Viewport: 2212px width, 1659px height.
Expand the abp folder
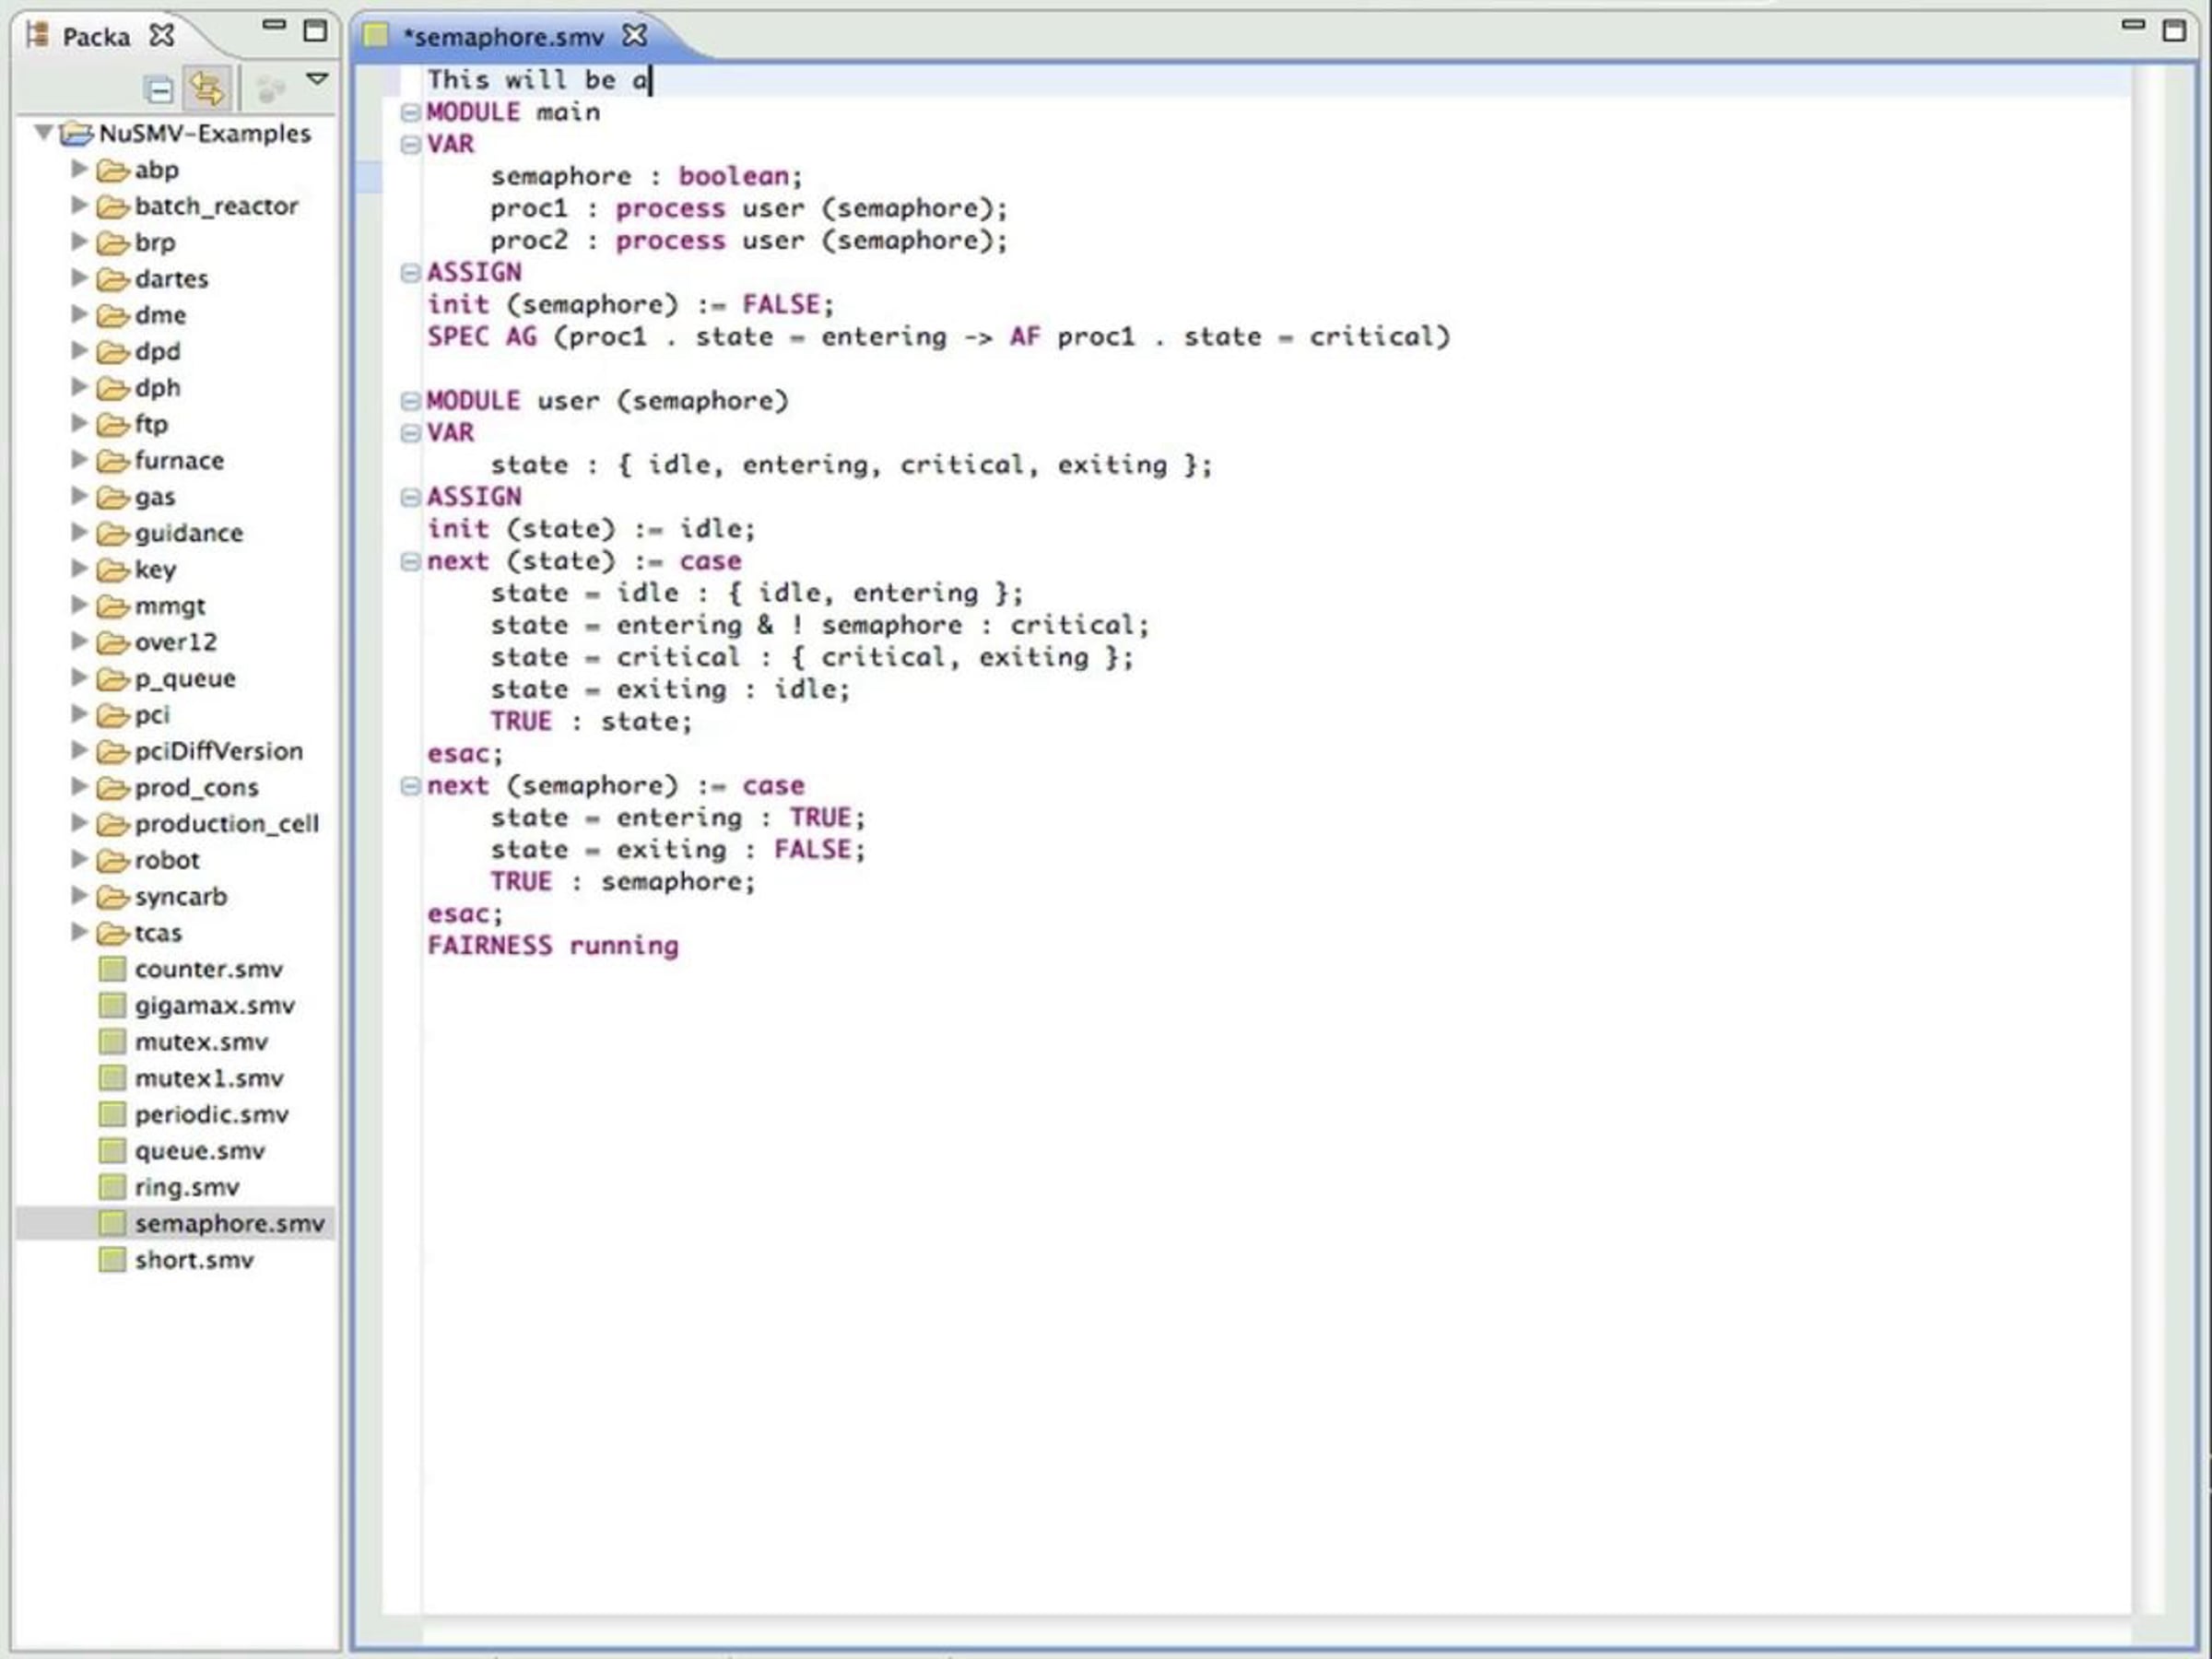point(79,169)
